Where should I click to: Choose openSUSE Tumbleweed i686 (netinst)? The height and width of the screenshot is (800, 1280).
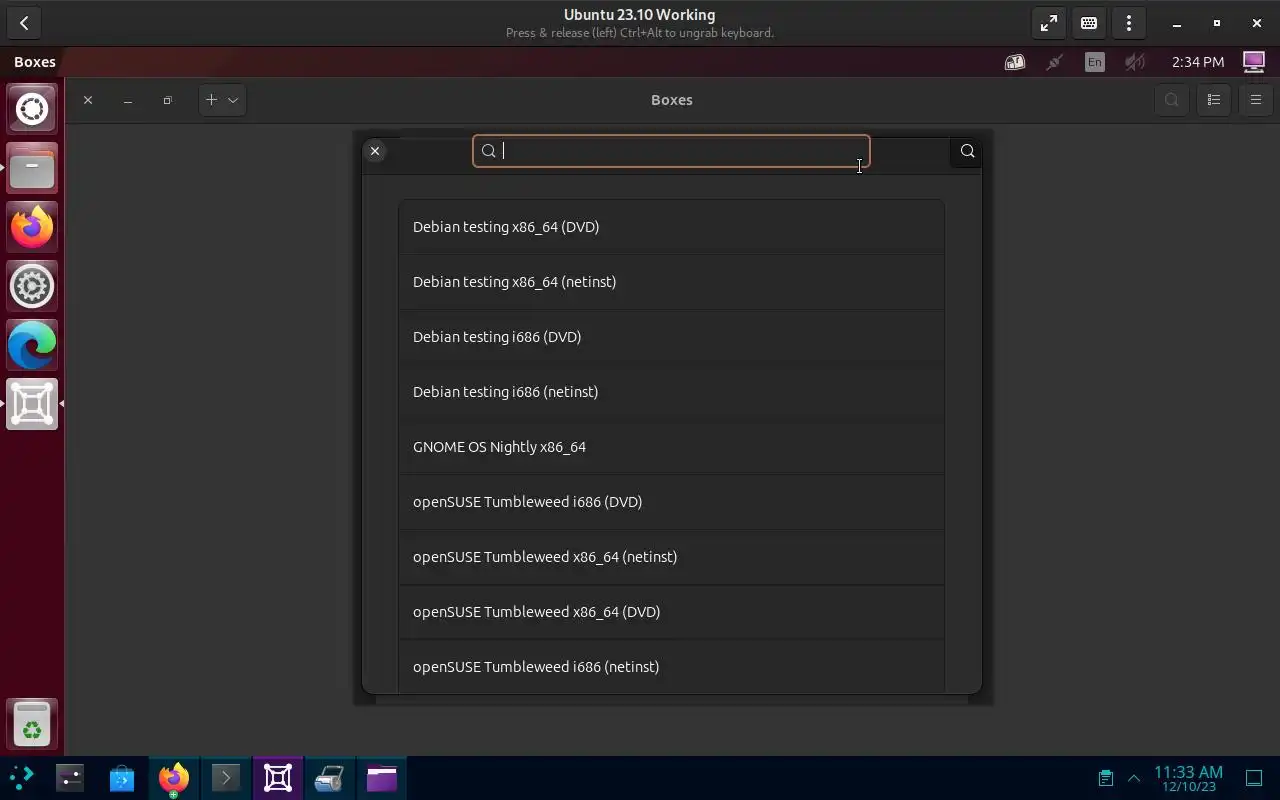coord(671,667)
